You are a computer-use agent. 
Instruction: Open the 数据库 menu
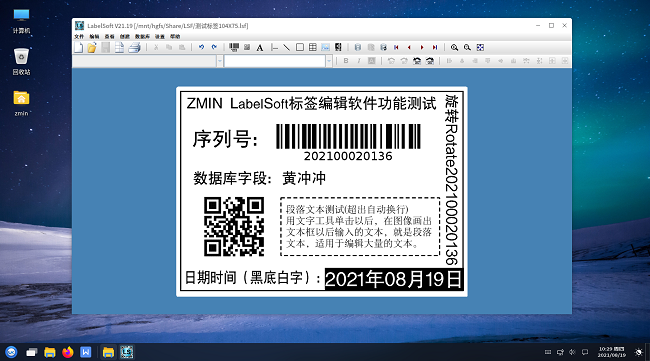pos(142,36)
